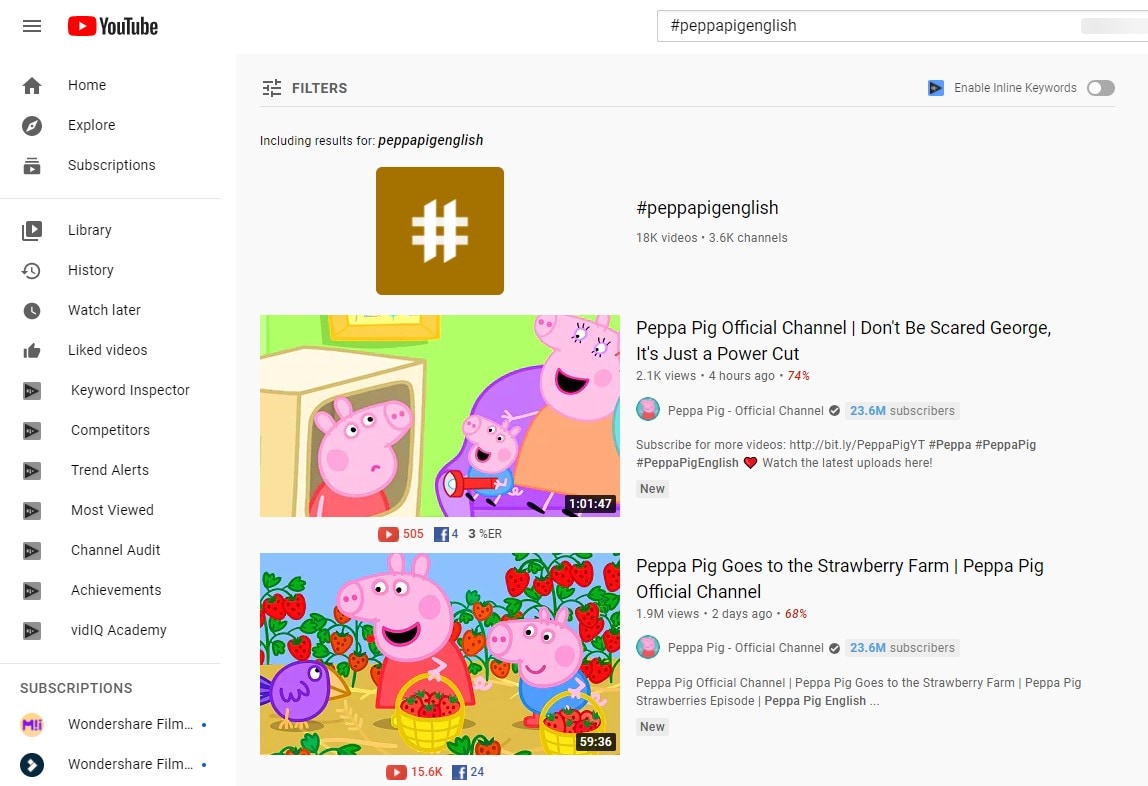The height and width of the screenshot is (786, 1148).
Task: Click vidIQ logo next to Enable Inline Keywords
Action: pyautogui.click(x=936, y=88)
